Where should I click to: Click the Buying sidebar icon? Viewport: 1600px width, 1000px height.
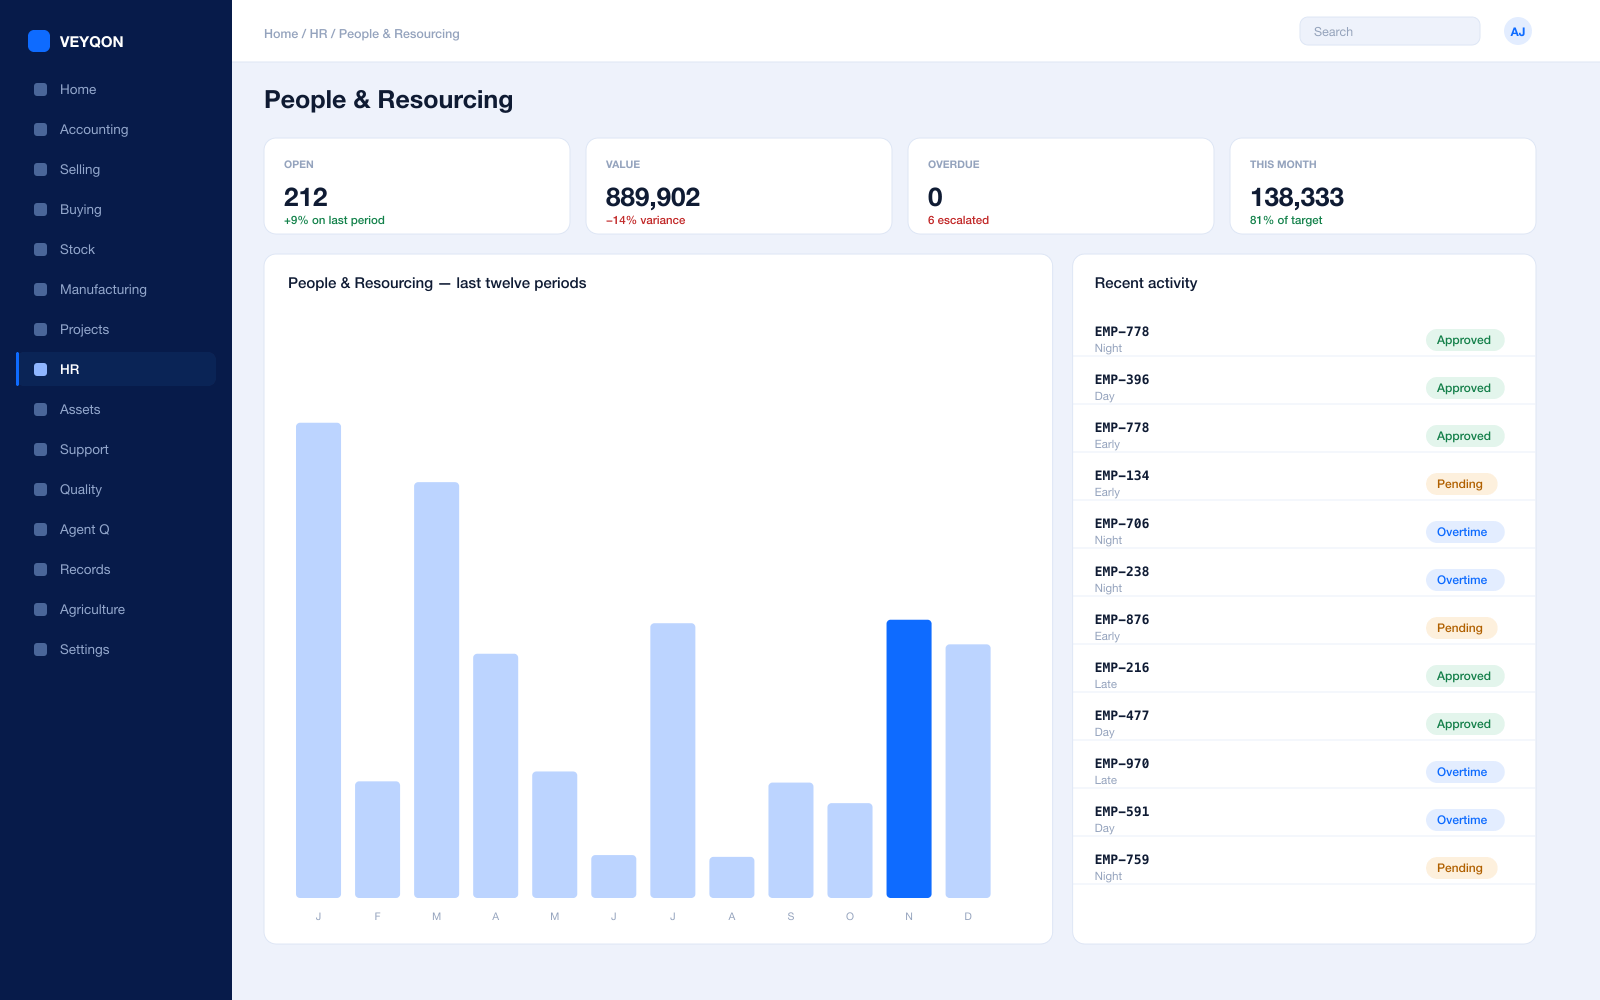(x=40, y=209)
